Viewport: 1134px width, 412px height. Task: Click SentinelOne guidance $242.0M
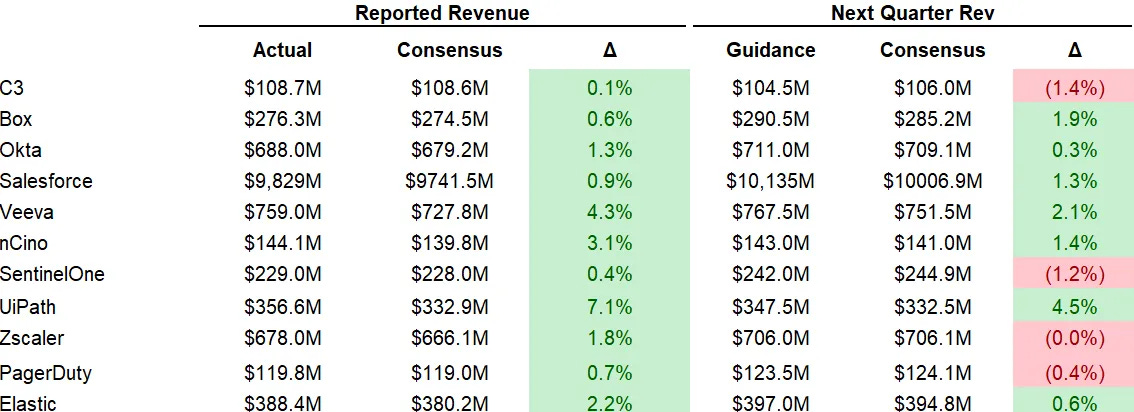(x=771, y=274)
